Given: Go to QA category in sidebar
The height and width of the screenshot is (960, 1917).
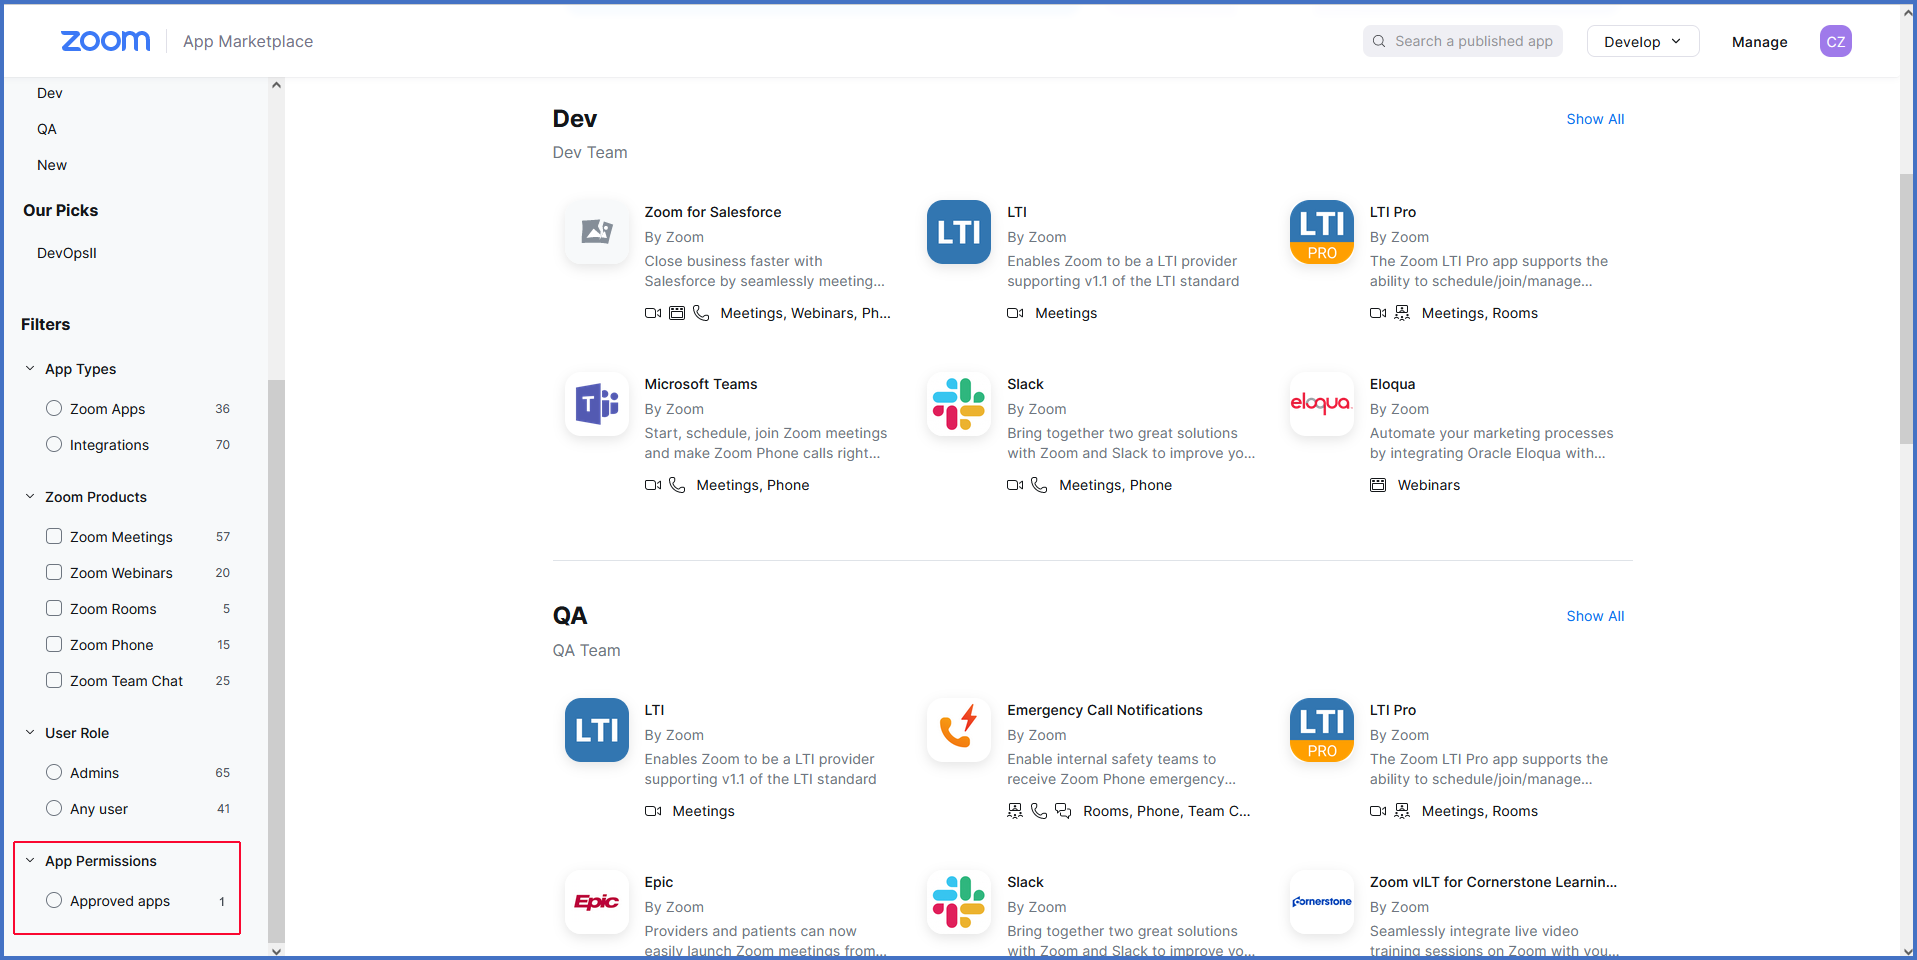Looking at the screenshot, I should pos(47,129).
